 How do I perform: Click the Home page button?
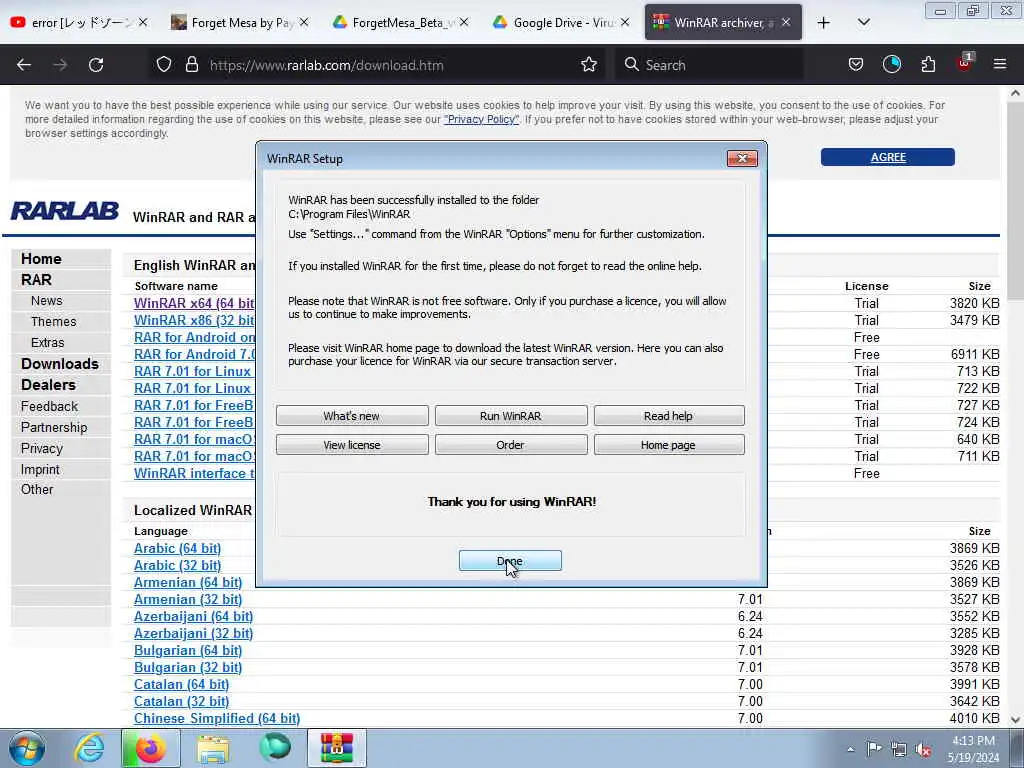point(669,445)
